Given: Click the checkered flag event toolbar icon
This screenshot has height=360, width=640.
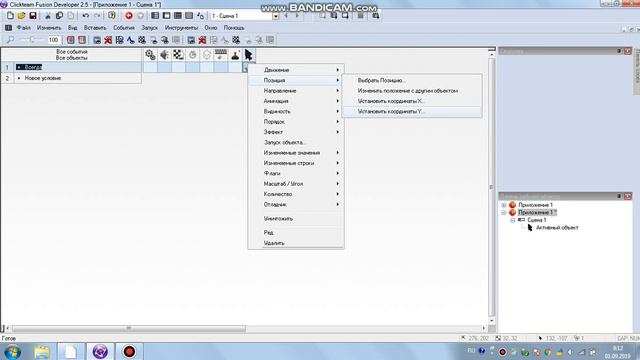Looking at the screenshot, I should click(x=142, y=40).
